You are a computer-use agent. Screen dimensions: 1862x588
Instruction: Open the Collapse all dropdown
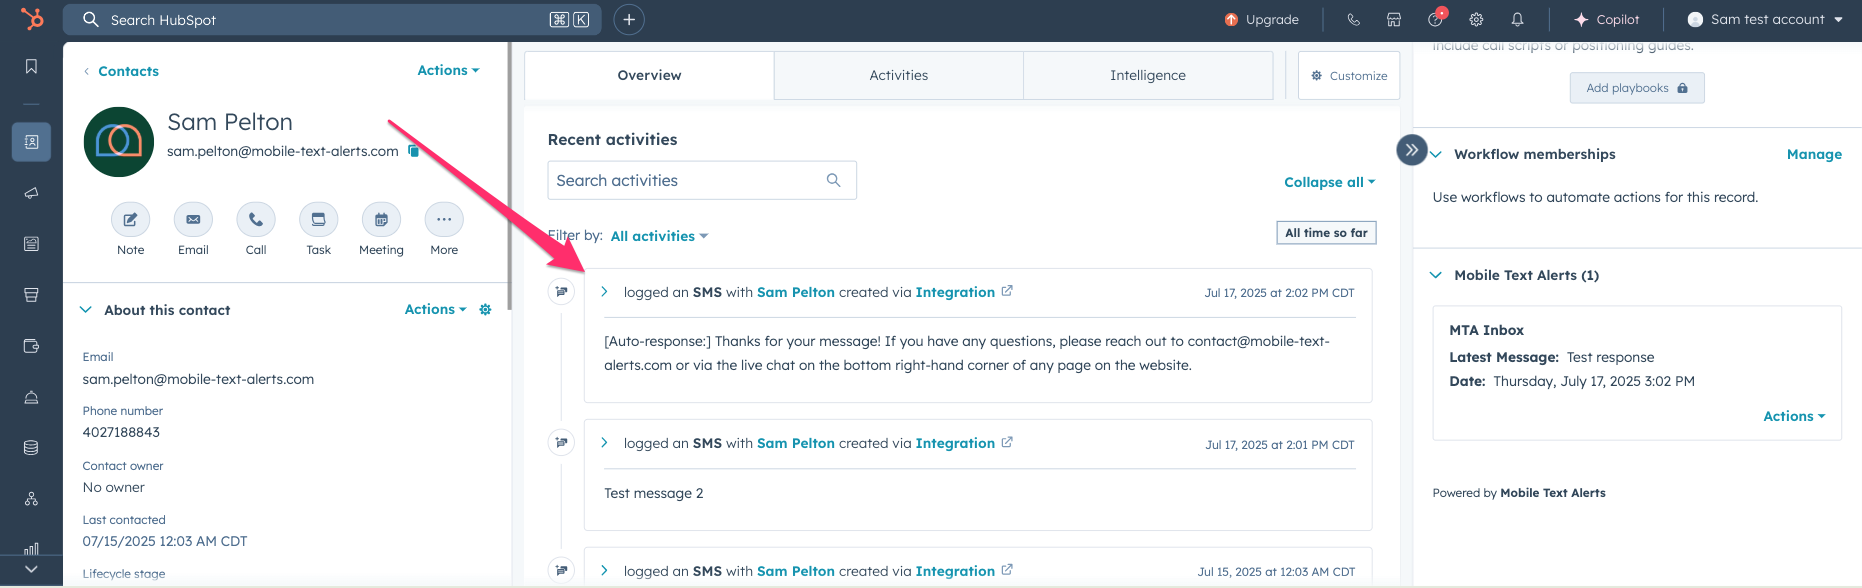click(1330, 182)
